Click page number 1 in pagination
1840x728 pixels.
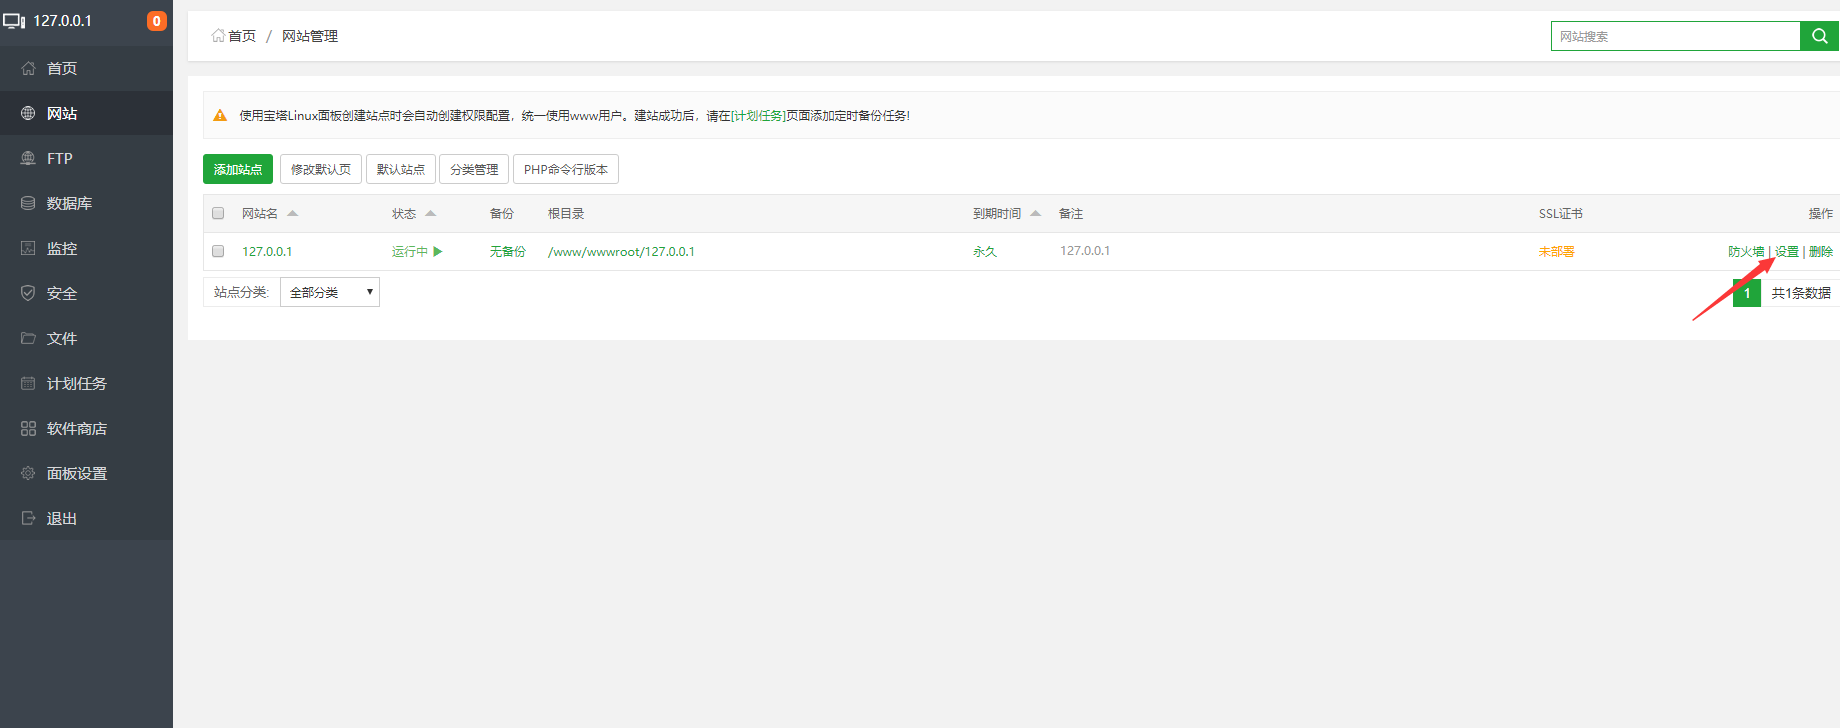pos(1747,292)
